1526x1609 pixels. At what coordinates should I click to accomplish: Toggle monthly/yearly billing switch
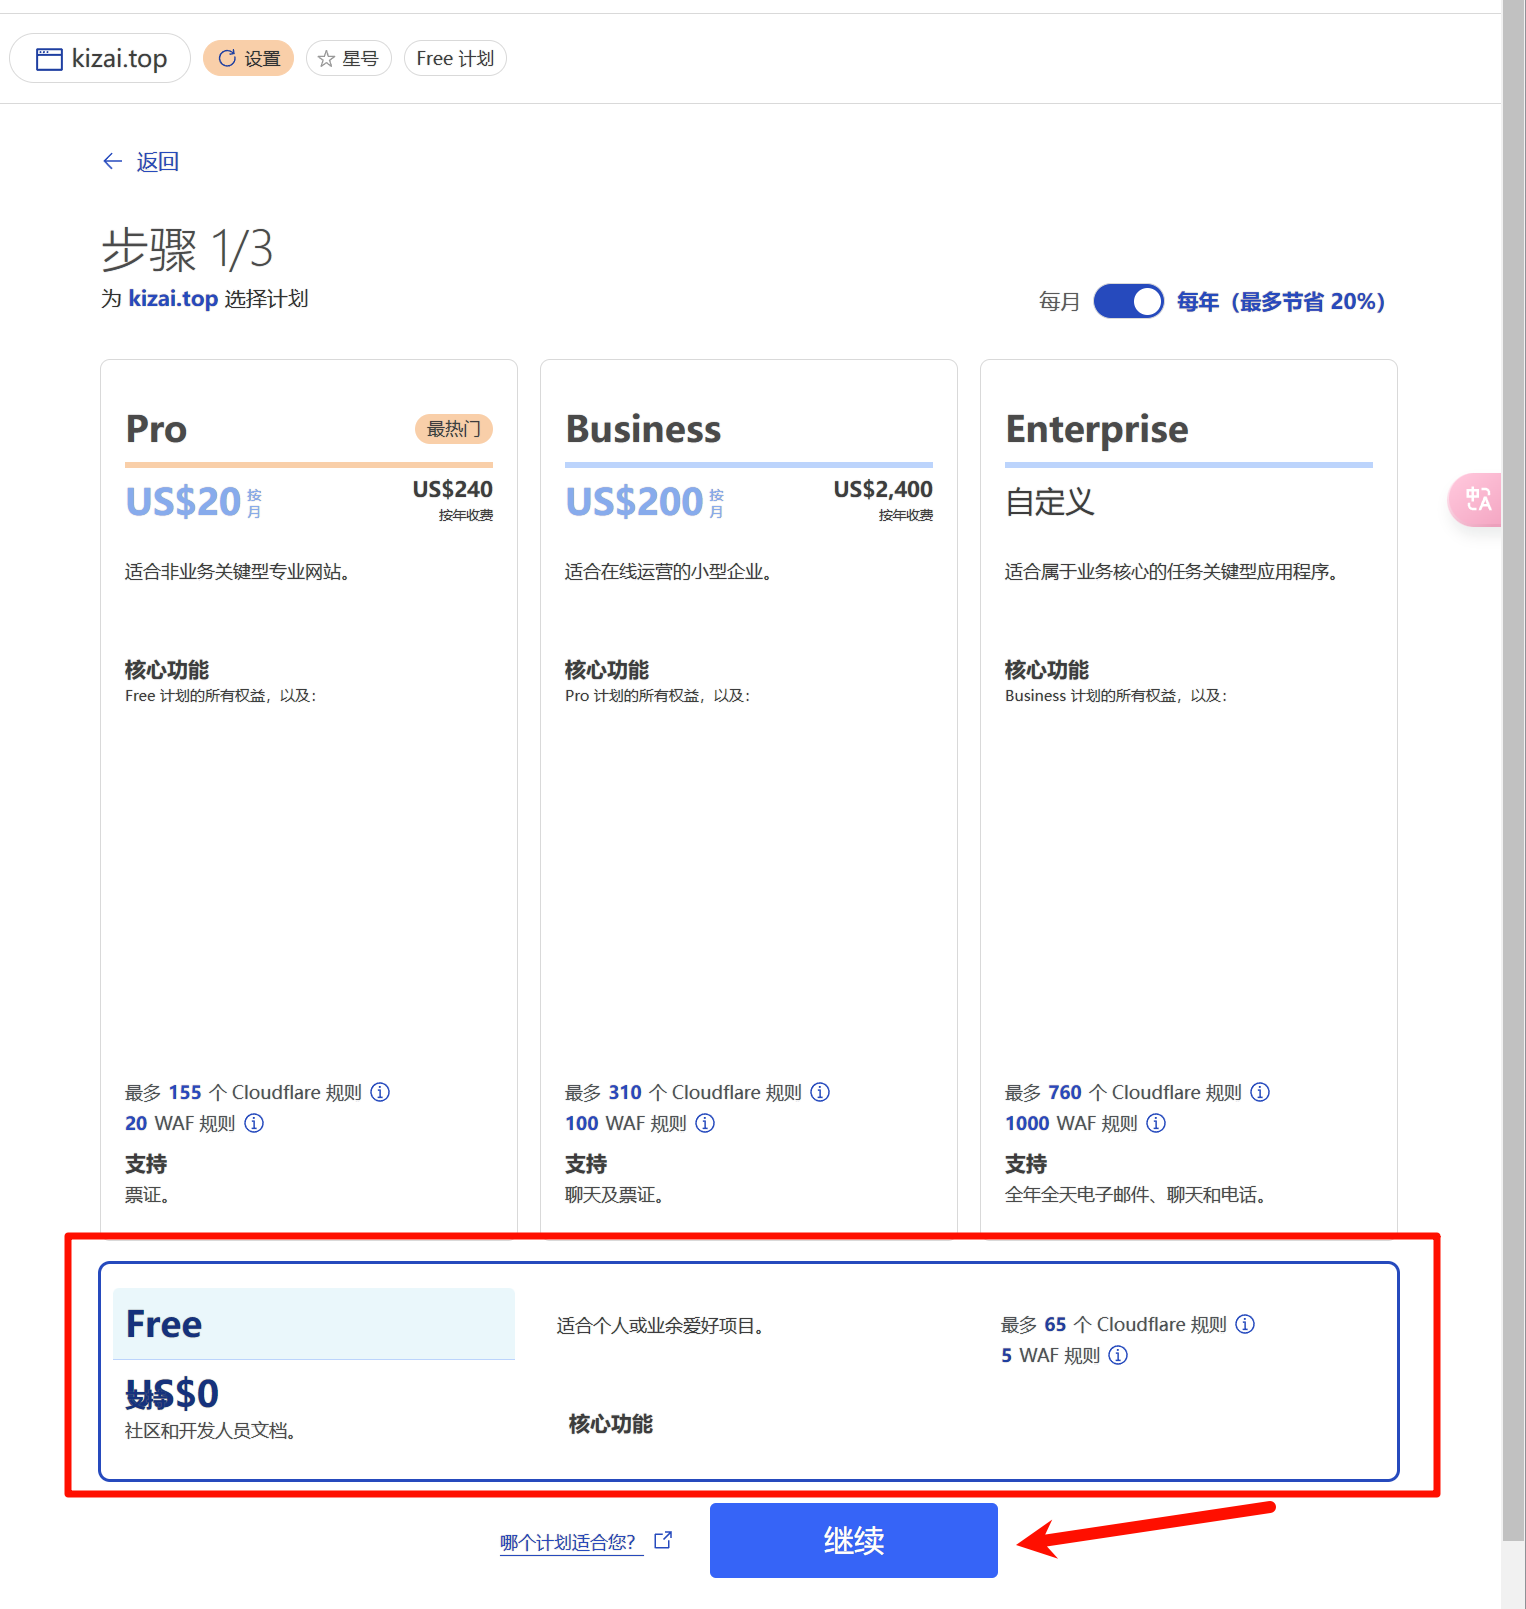[x=1128, y=301]
